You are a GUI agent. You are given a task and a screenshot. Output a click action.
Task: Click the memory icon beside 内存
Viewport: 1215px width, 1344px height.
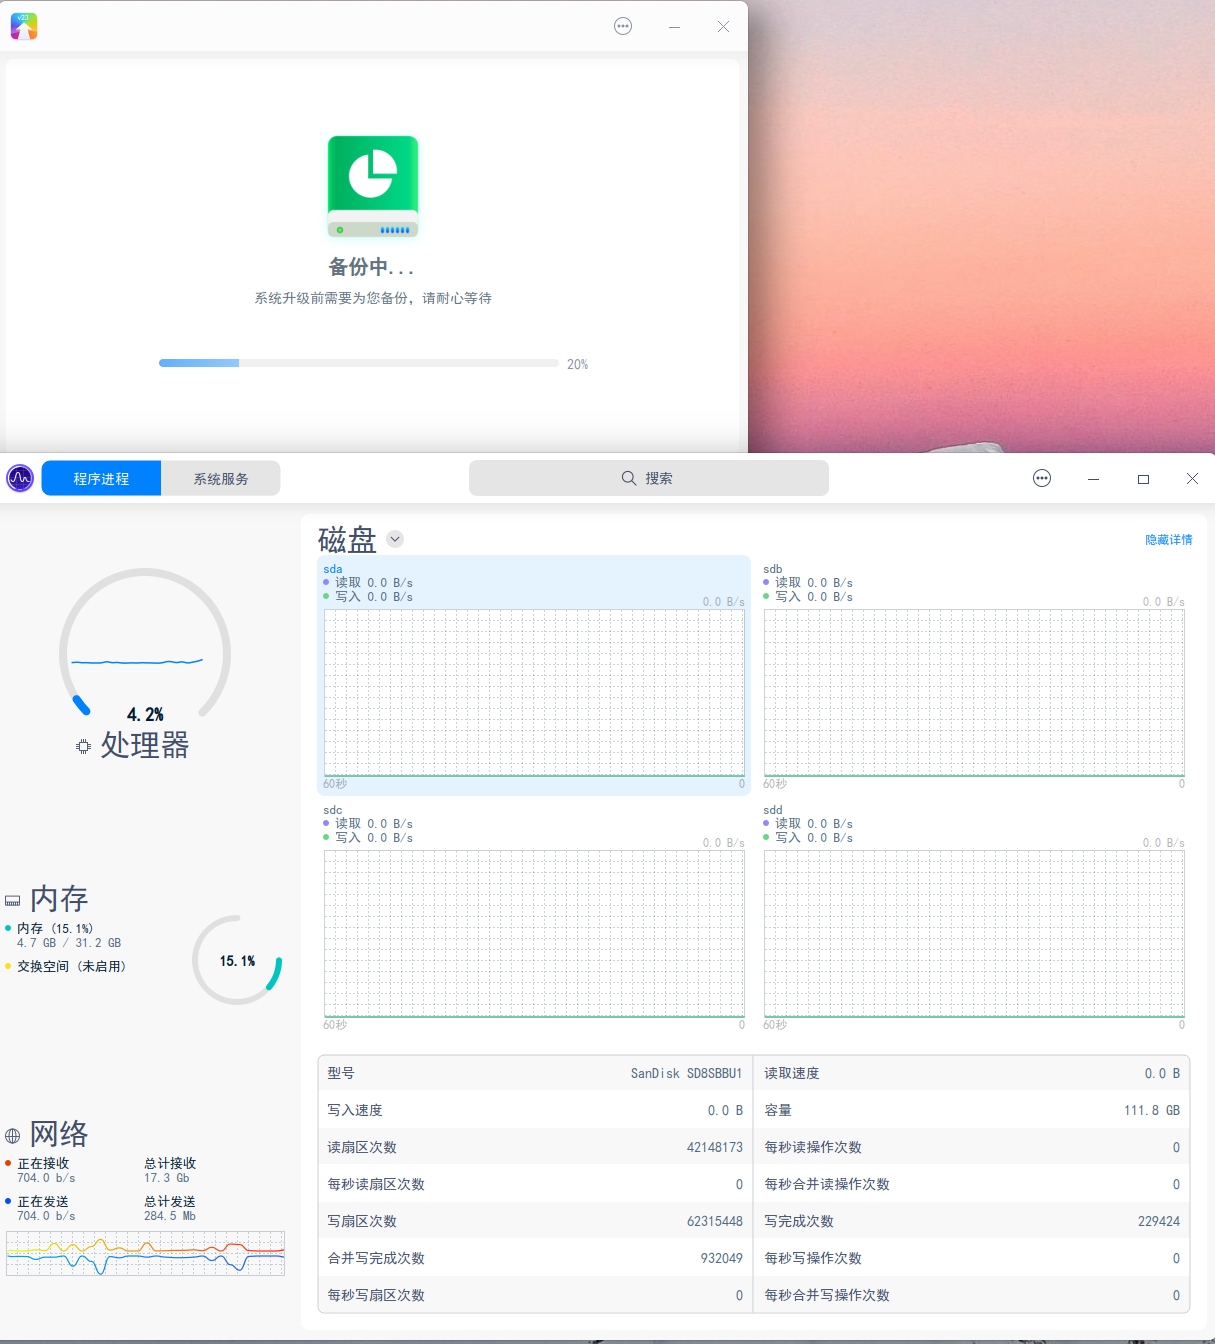pyautogui.click(x=12, y=899)
